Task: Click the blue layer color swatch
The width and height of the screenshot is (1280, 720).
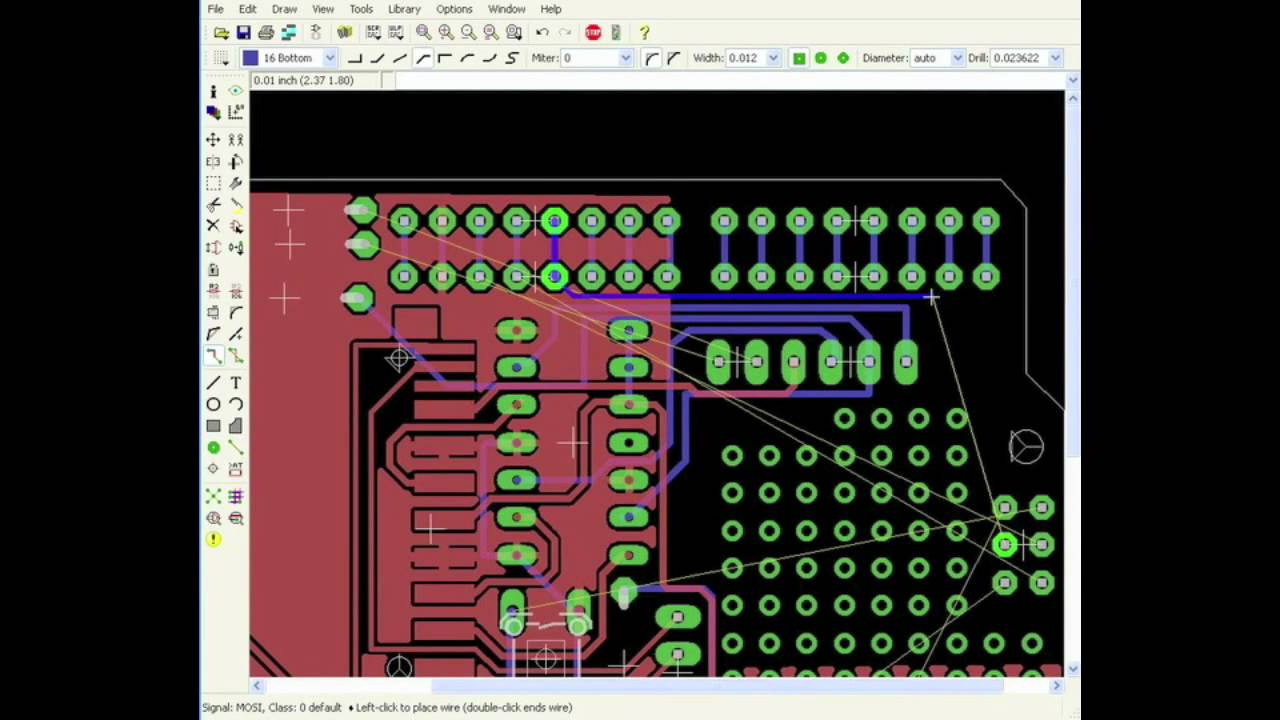Action: [250, 58]
